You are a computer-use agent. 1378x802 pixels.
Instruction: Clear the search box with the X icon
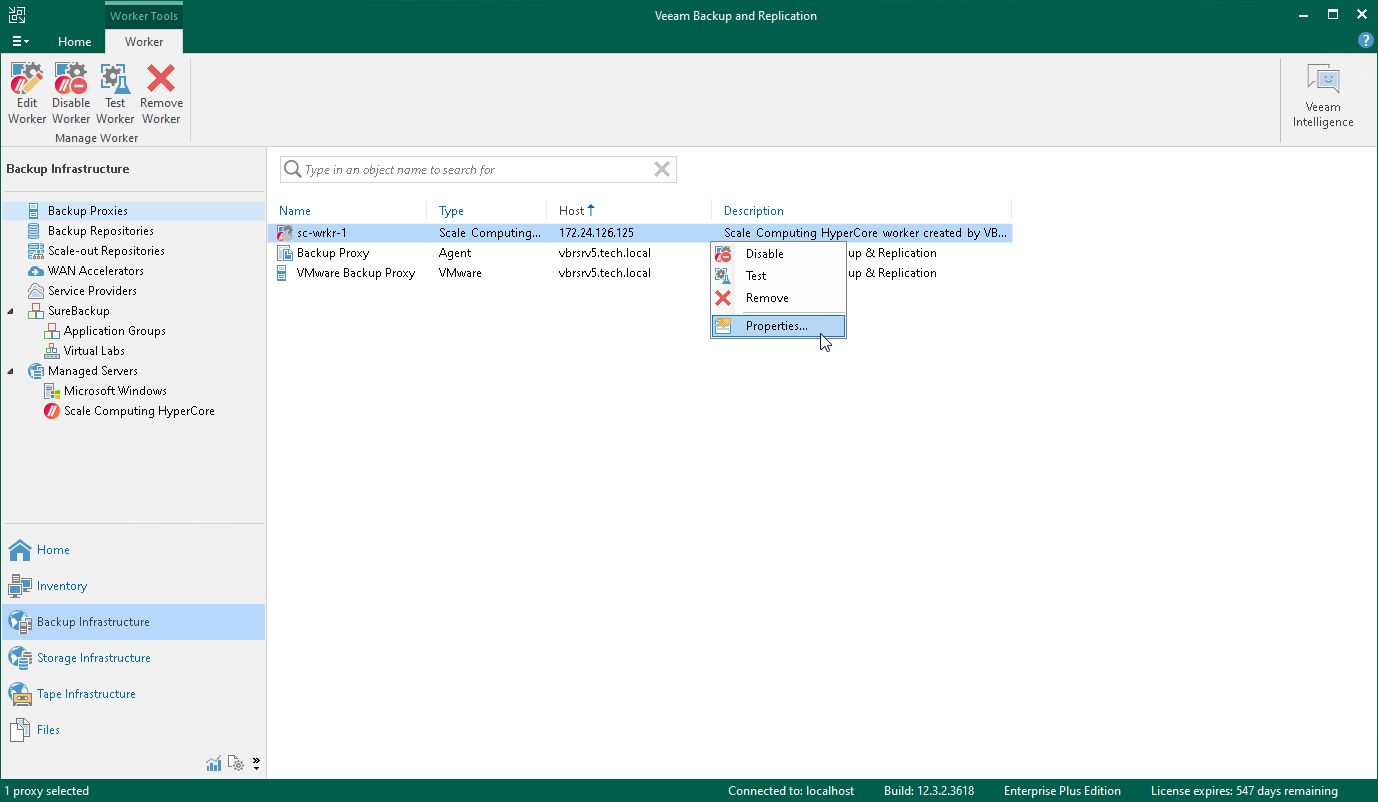(x=661, y=170)
